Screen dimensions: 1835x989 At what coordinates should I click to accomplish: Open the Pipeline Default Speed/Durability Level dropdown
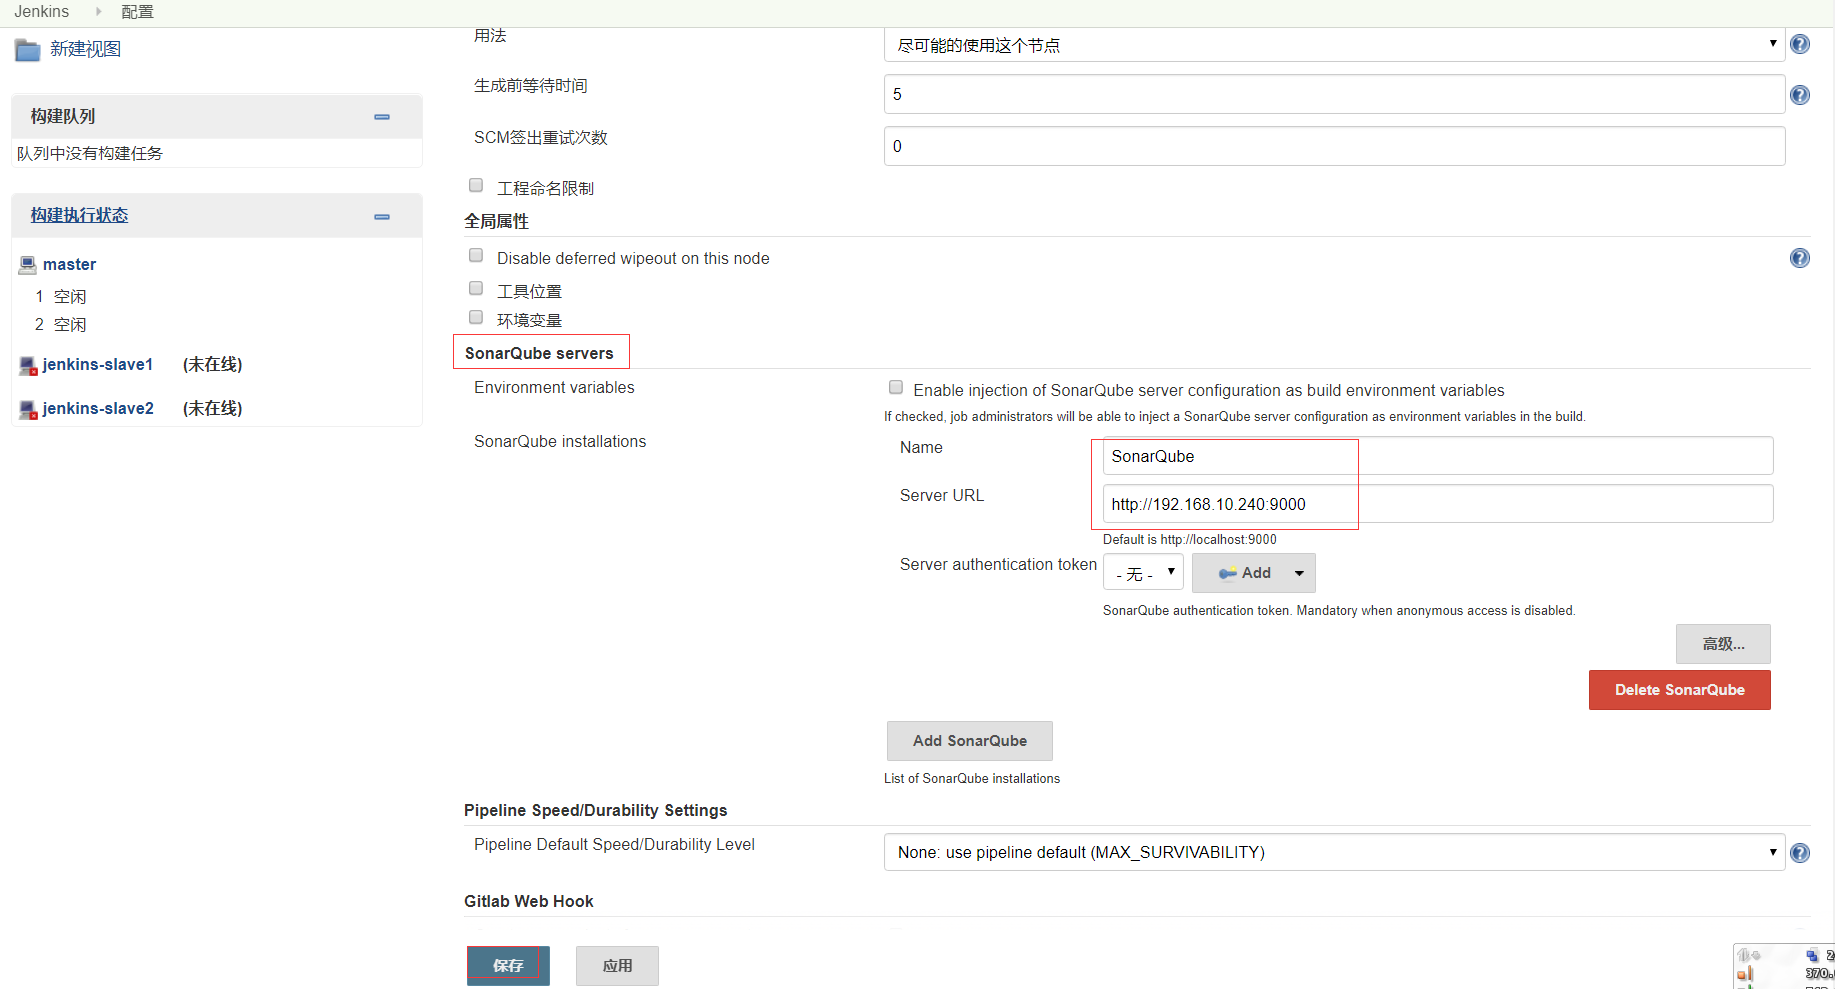click(x=1334, y=852)
